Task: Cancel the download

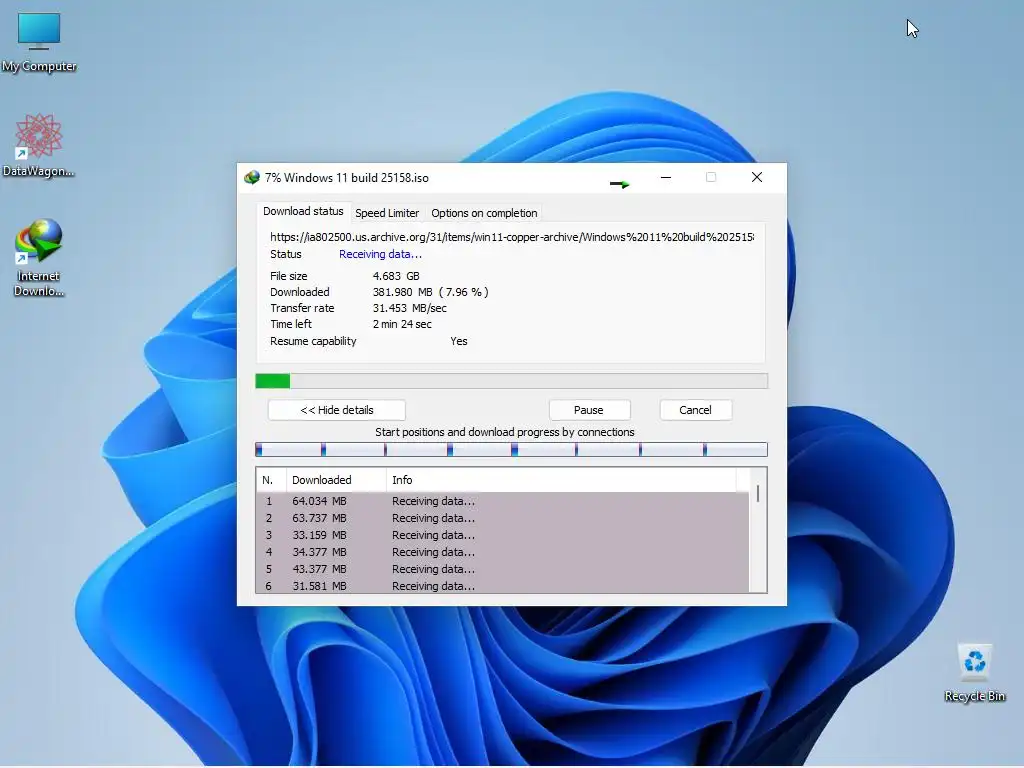Action: pyautogui.click(x=695, y=410)
